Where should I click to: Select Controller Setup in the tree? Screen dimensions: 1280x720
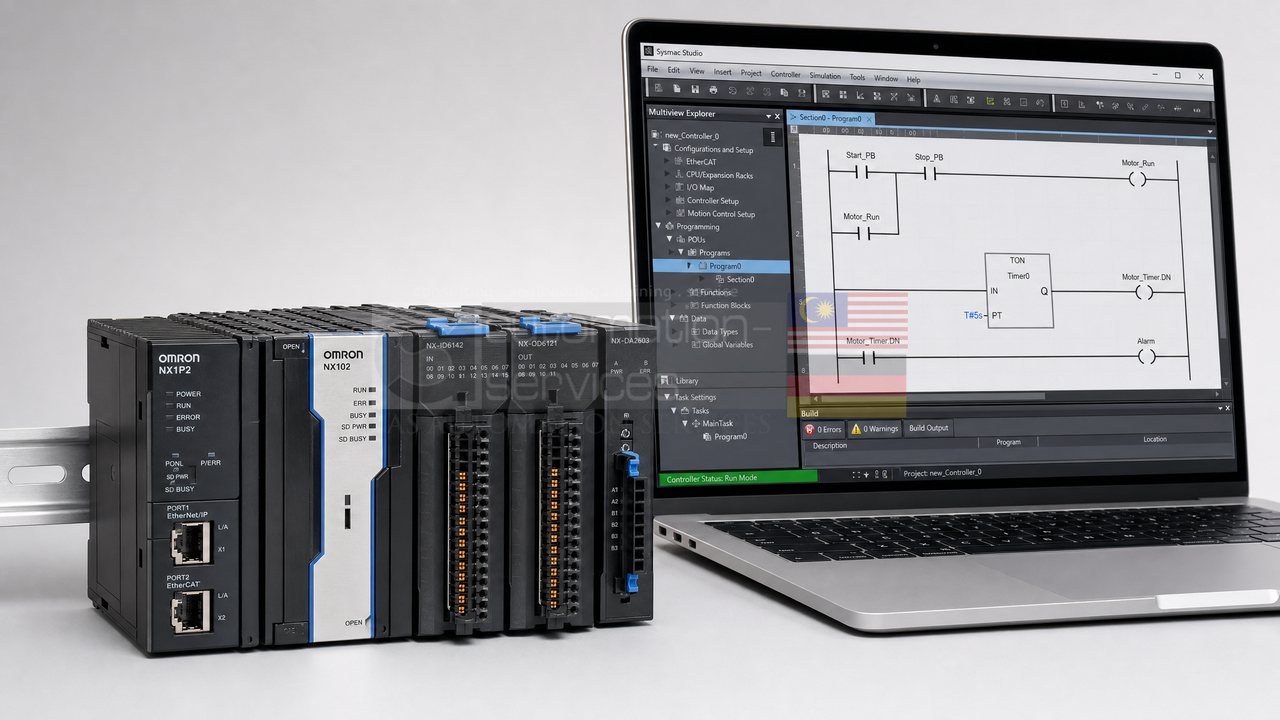(x=713, y=201)
